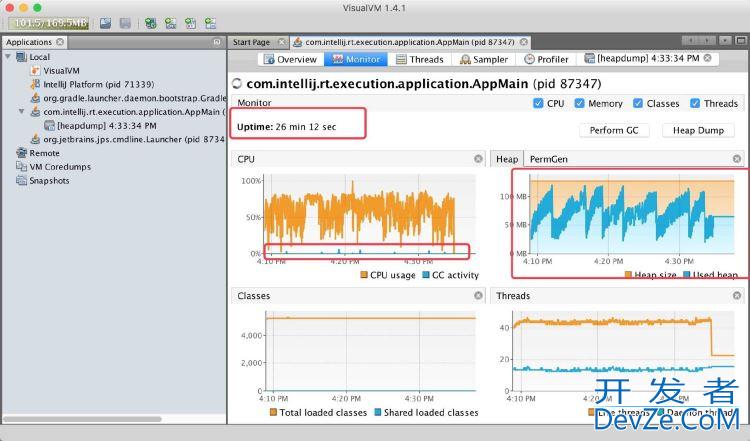750x441 pixels.
Task: Click the Applications panel title tab
Action: tap(34, 42)
